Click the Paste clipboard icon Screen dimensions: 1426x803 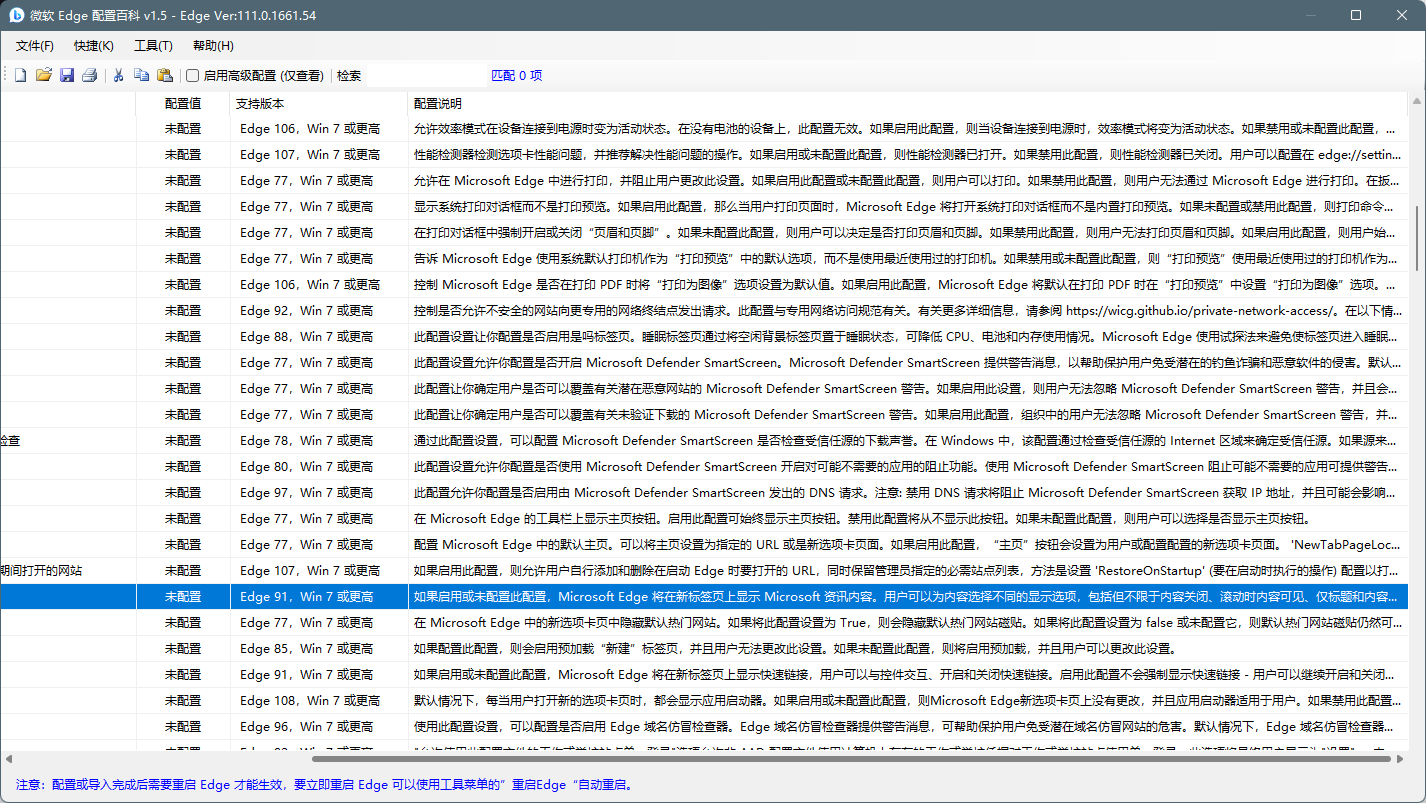165,75
